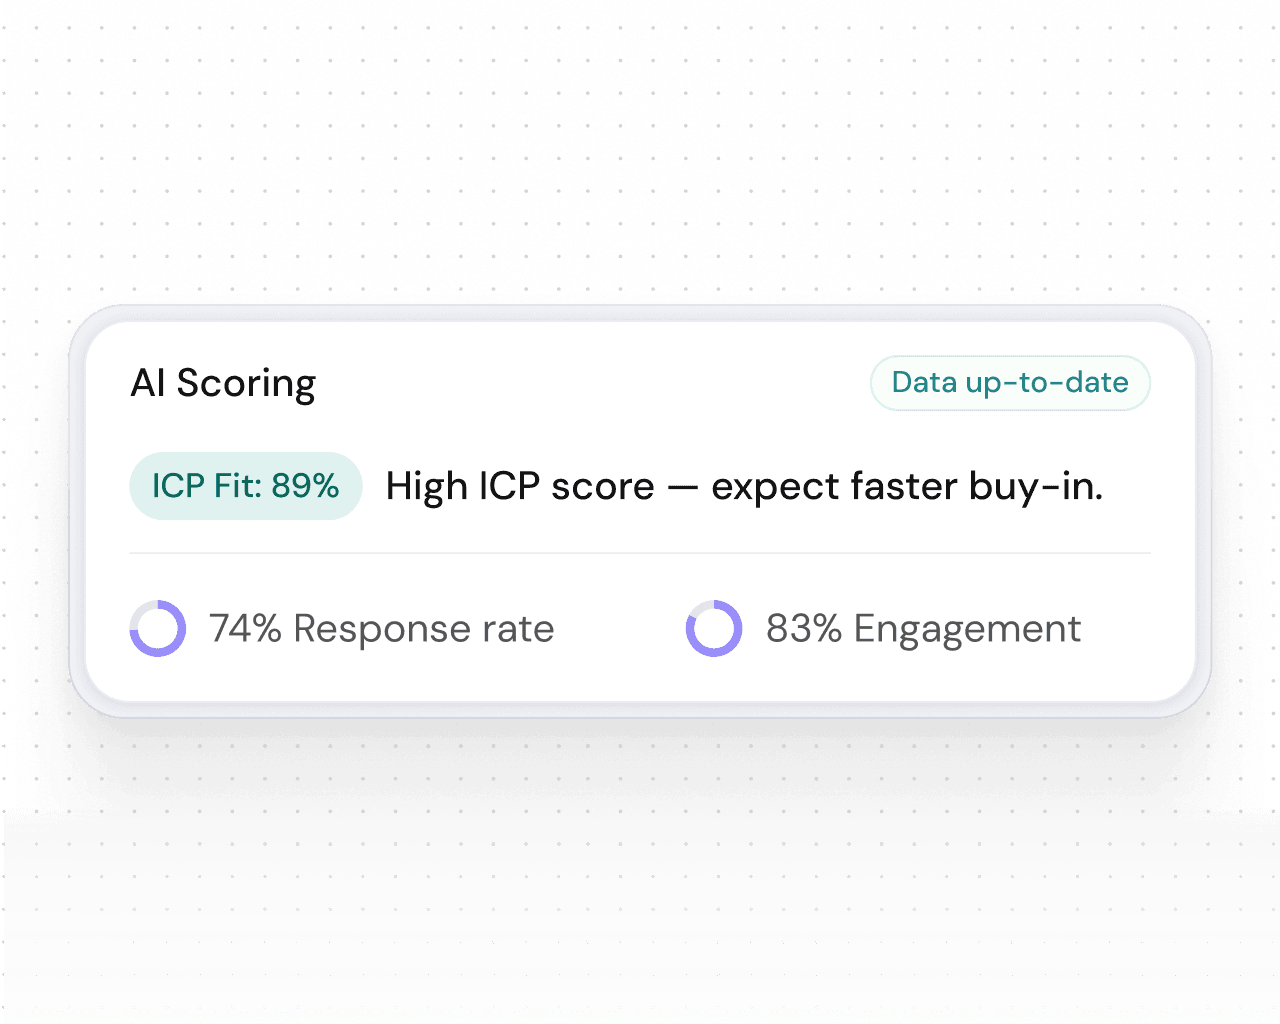Click the word Scoring in the heading
1280x1024 pixels.
(246, 384)
